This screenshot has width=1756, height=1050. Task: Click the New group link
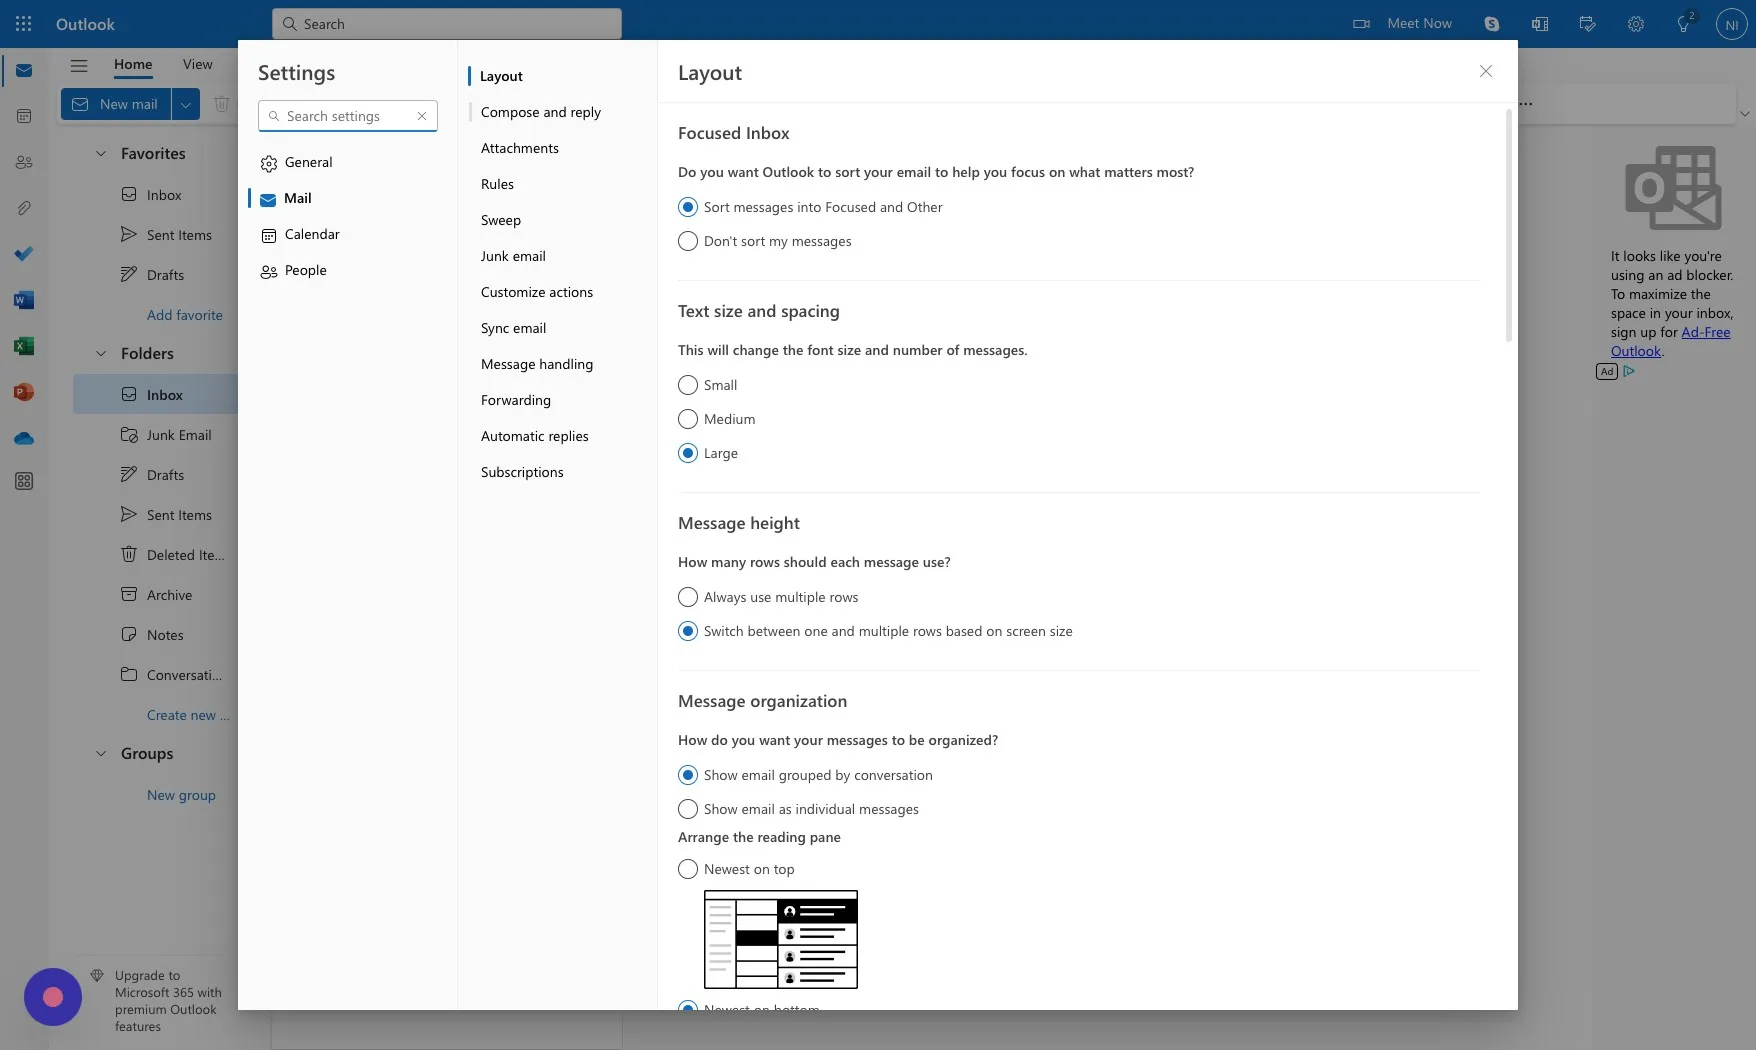tap(181, 795)
